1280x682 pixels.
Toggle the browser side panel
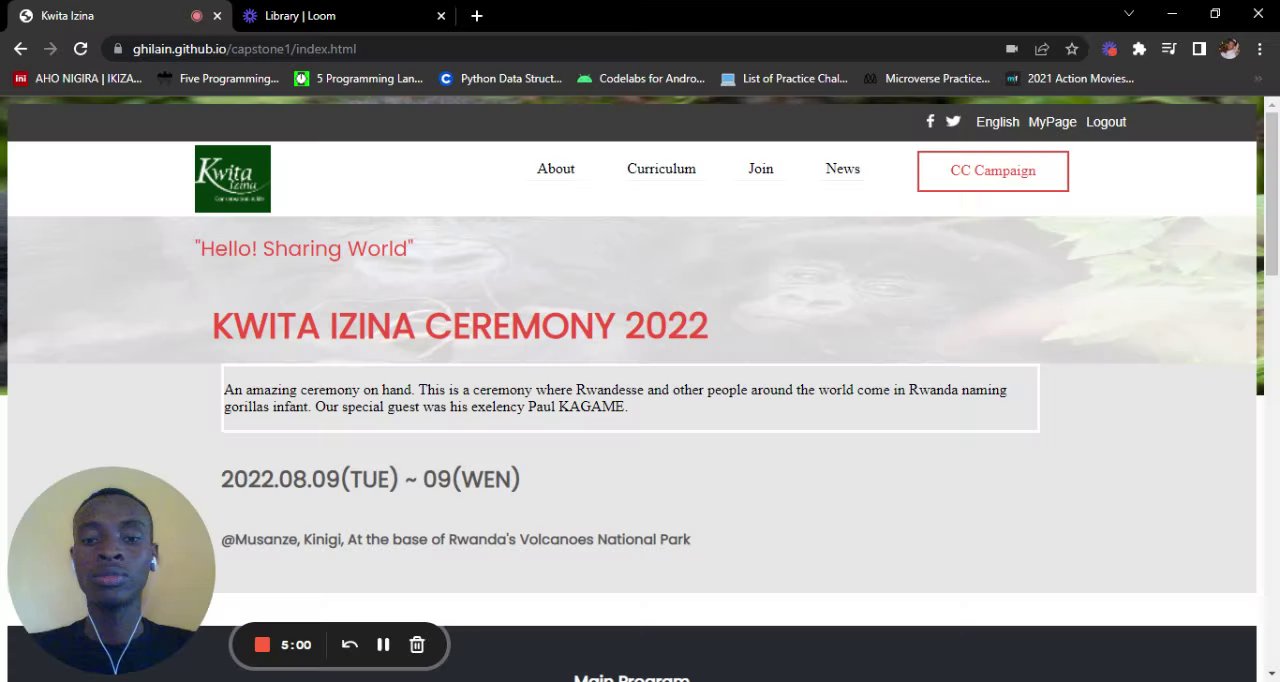click(x=1199, y=48)
